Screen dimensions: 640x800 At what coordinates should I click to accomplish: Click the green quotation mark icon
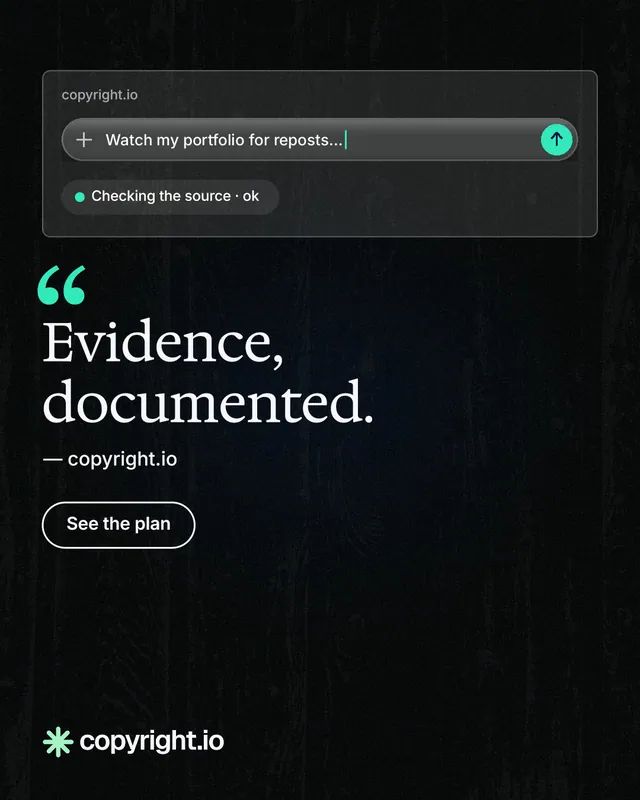(61, 285)
